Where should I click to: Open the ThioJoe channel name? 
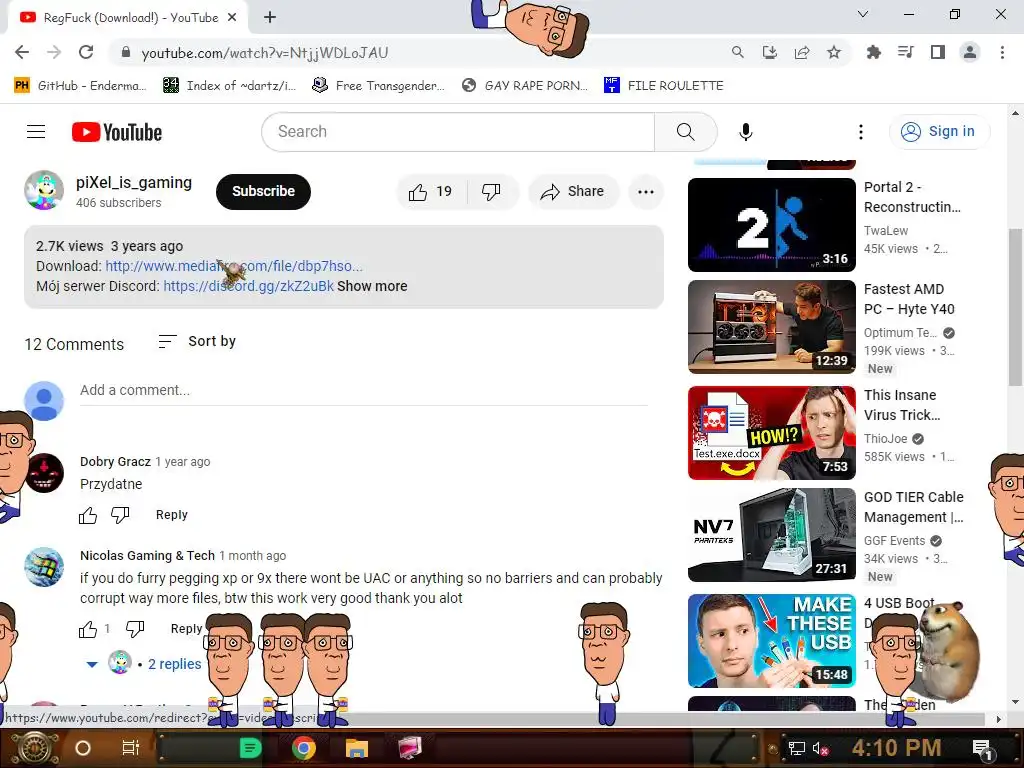pos(886,439)
